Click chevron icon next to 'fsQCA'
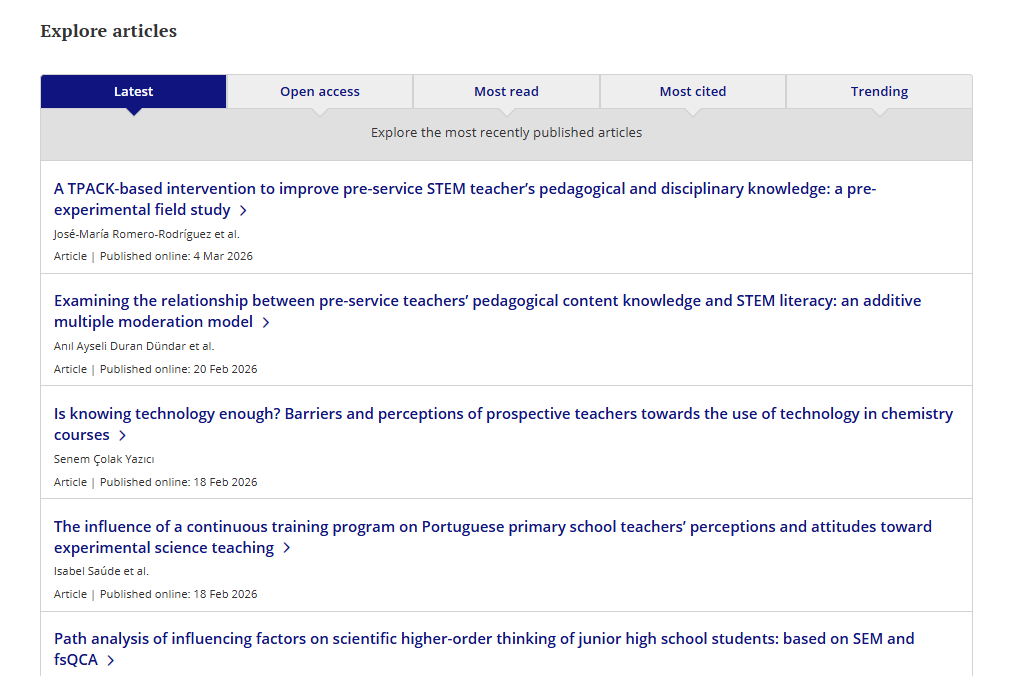 (x=111, y=661)
